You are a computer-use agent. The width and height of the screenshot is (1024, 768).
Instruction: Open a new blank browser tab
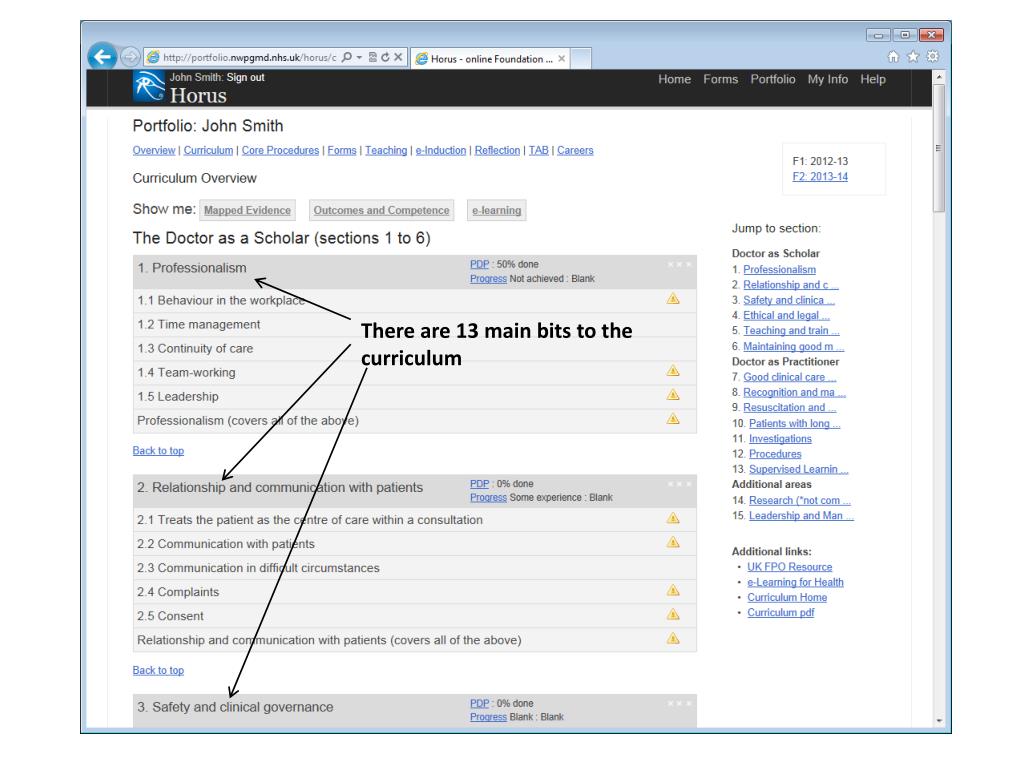tap(581, 59)
